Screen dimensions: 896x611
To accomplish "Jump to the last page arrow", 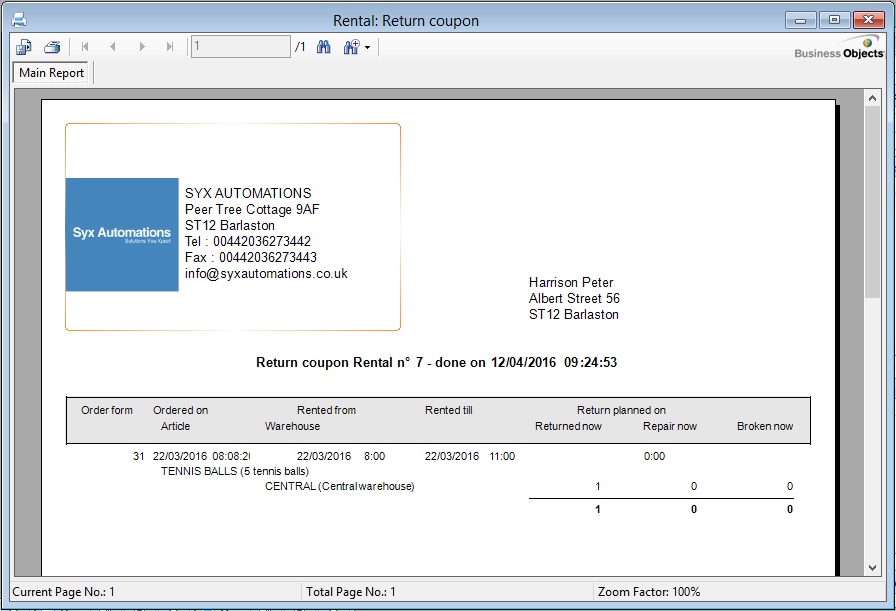I will [170, 47].
